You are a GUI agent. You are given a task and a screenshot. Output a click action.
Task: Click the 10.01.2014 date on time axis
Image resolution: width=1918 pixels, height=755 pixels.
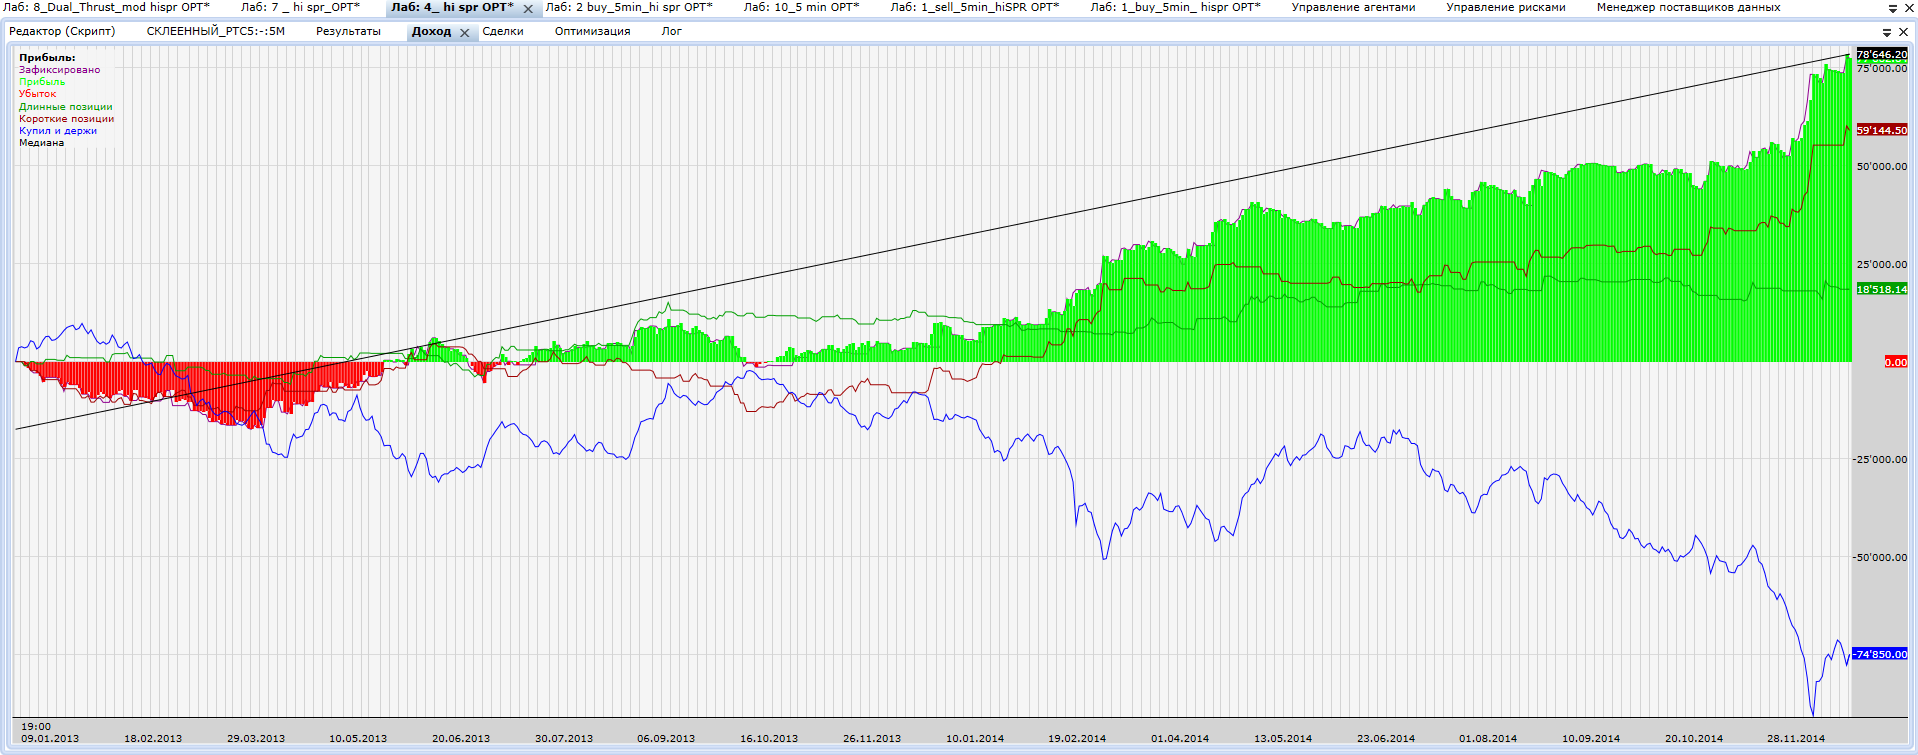pyautogui.click(x=975, y=739)
